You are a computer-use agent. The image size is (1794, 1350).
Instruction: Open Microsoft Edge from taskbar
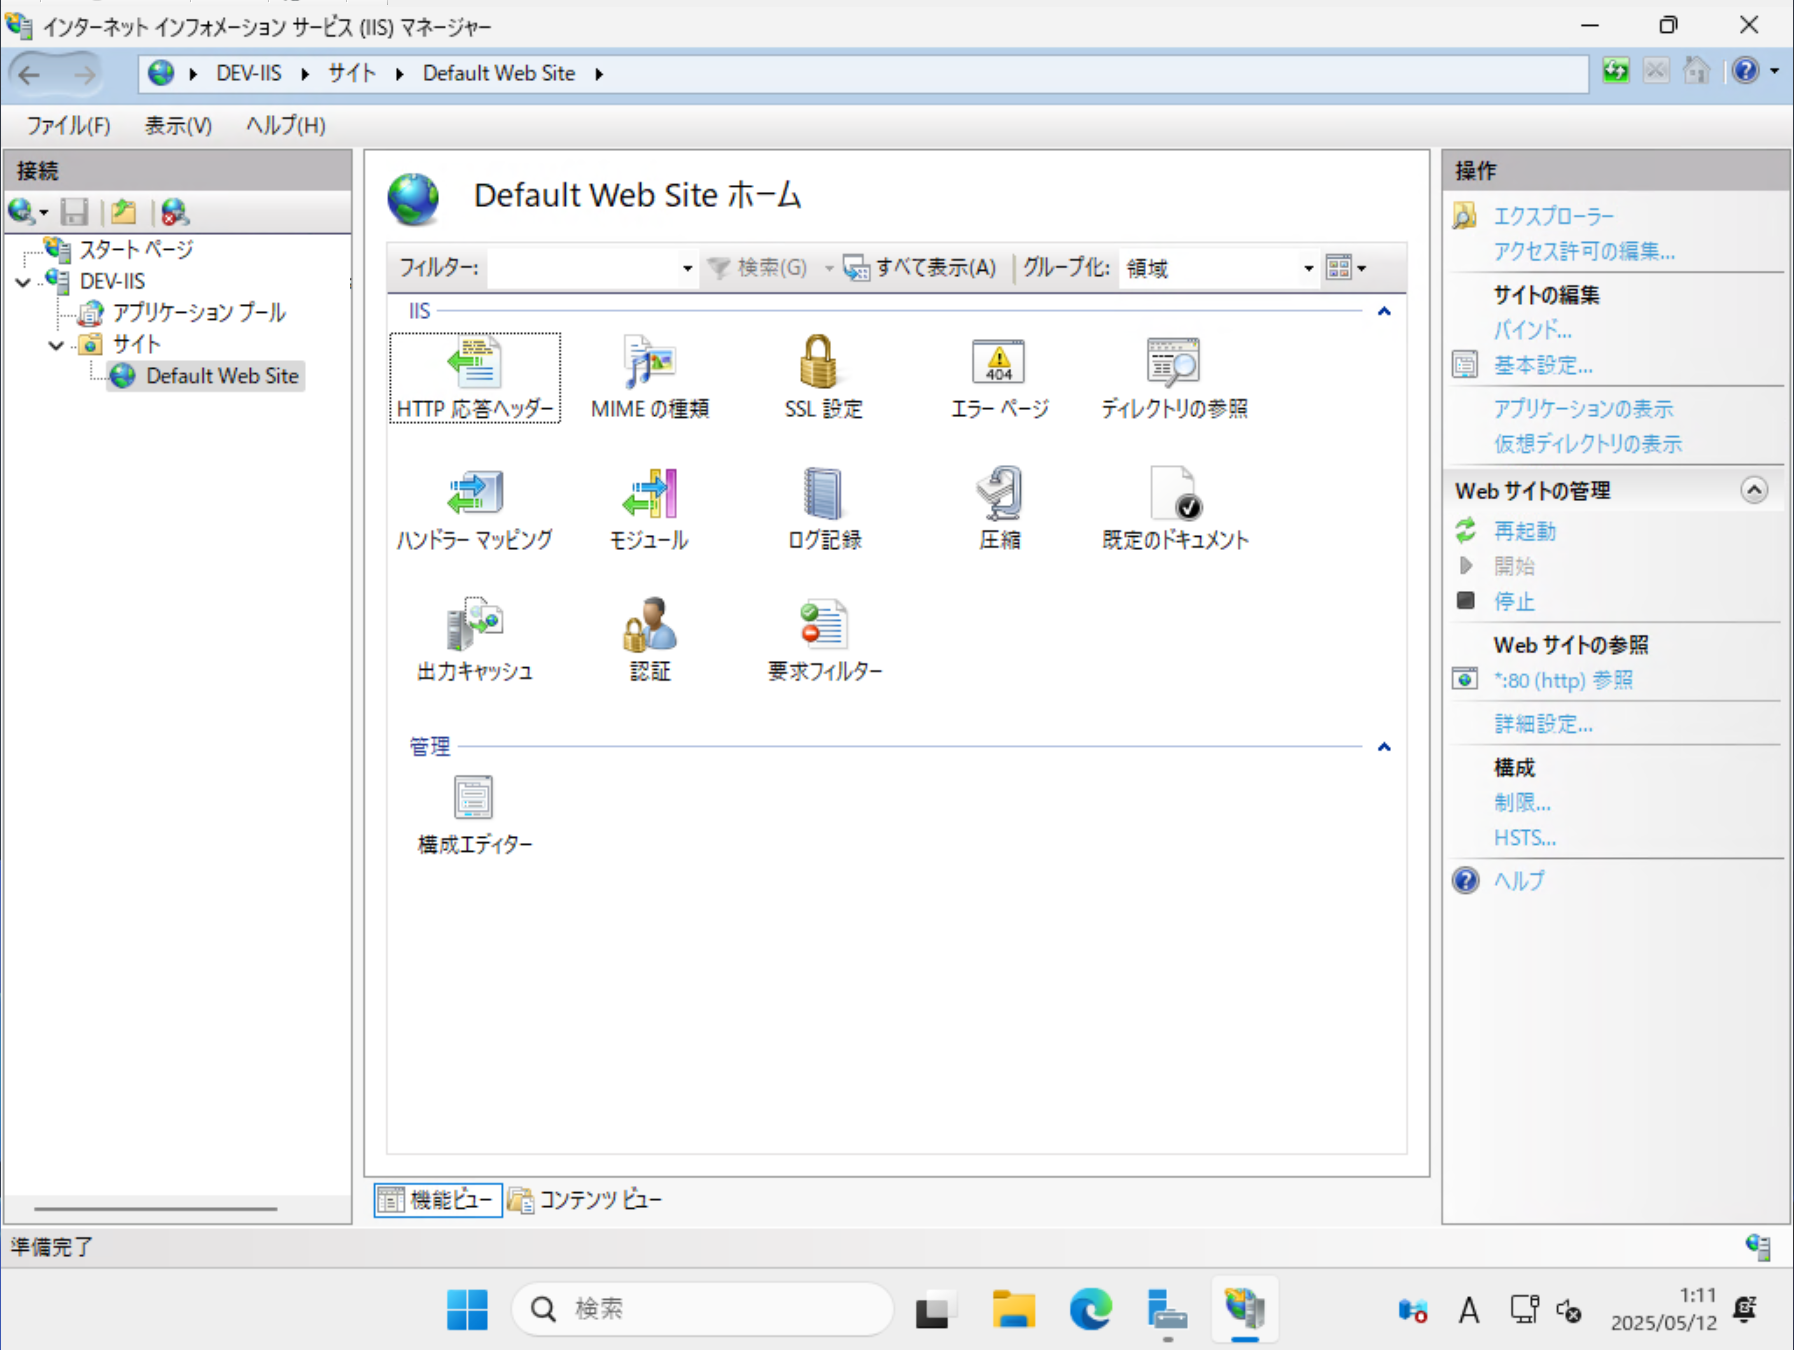click(x=1090, y=1309)
